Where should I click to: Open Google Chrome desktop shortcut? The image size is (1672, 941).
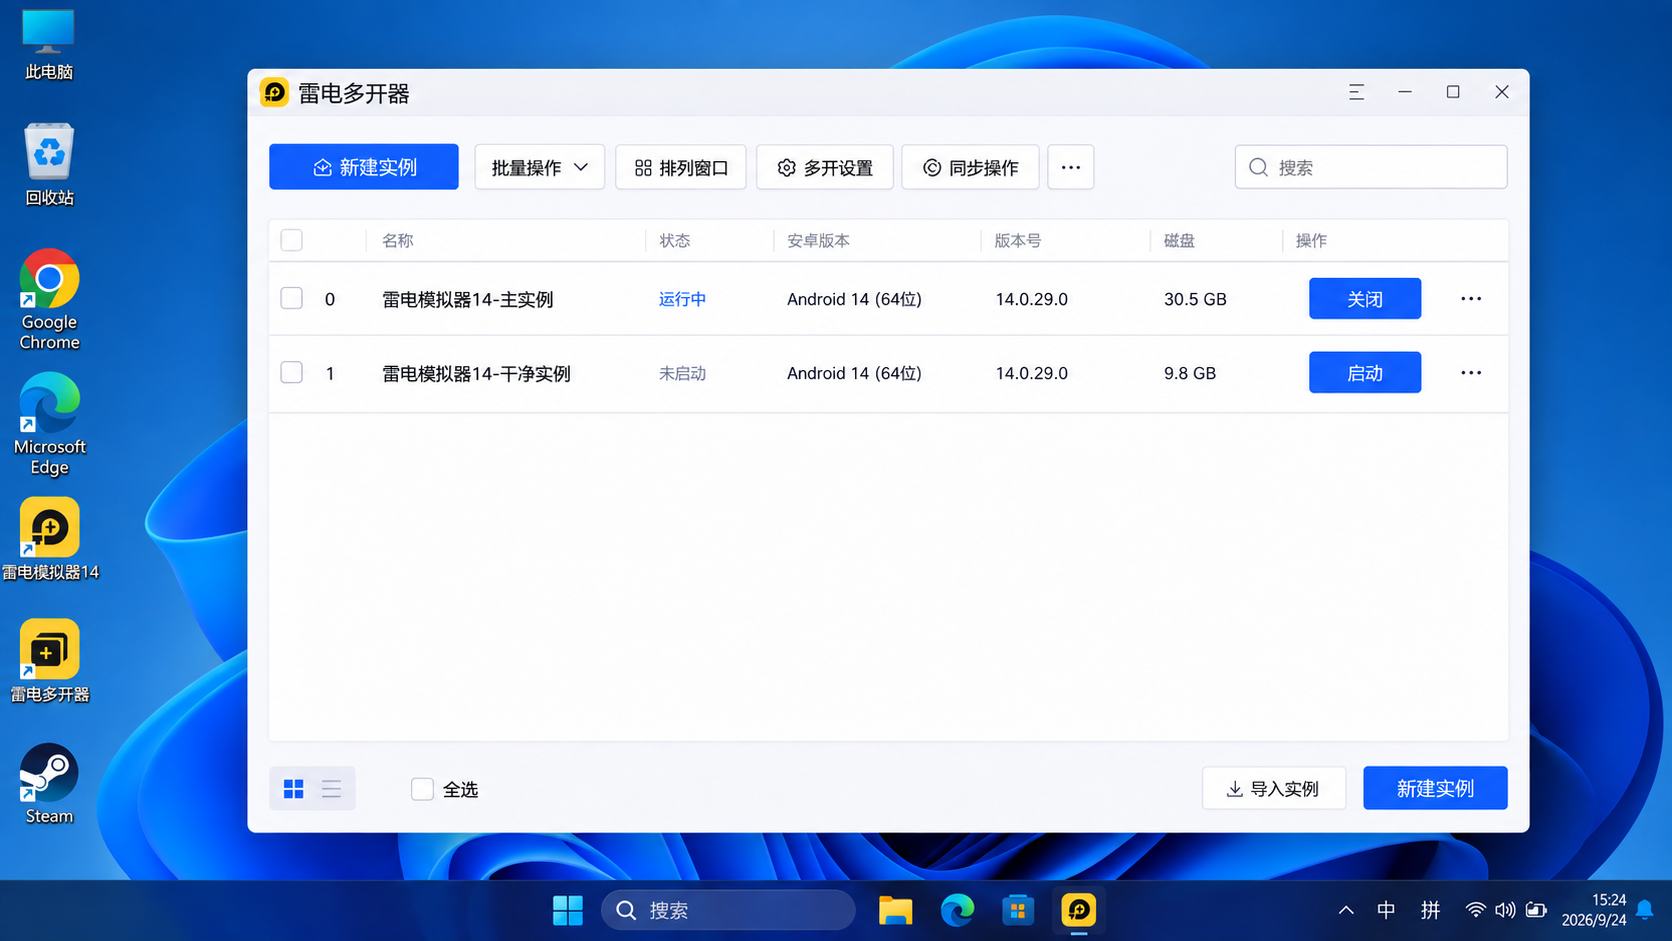[x=49, y=299]
